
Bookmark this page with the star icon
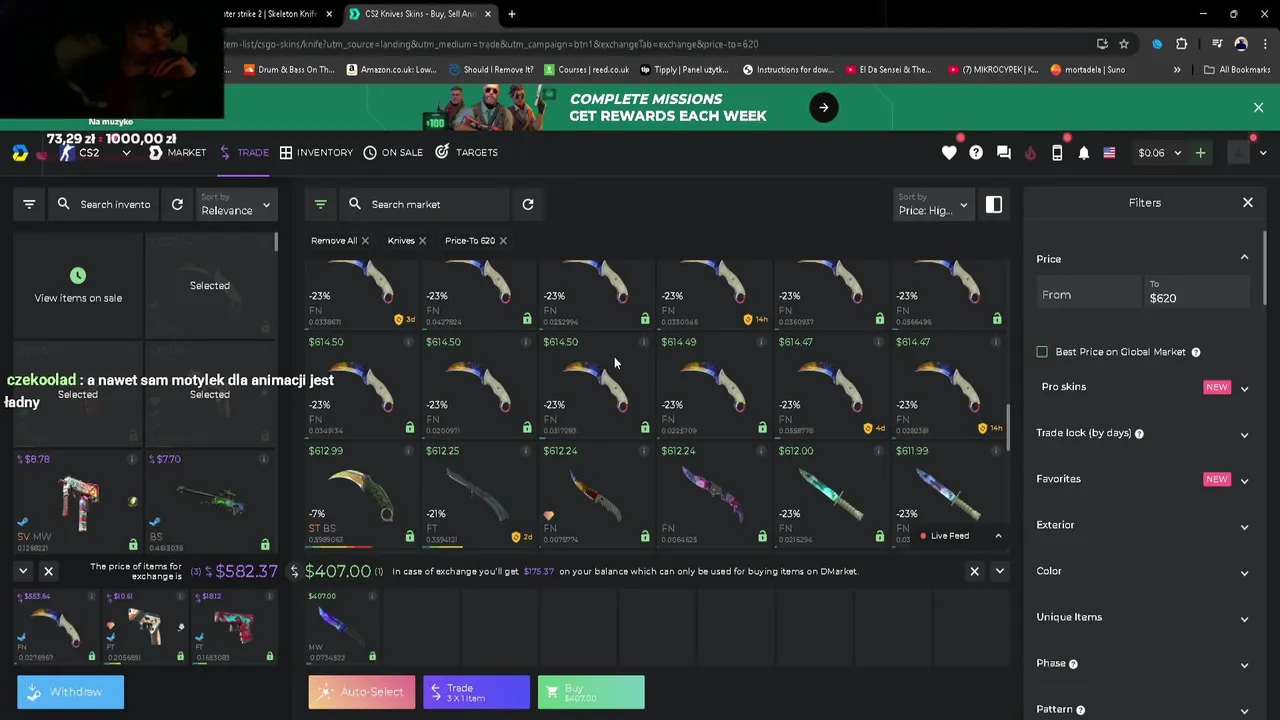point(1124,44)
